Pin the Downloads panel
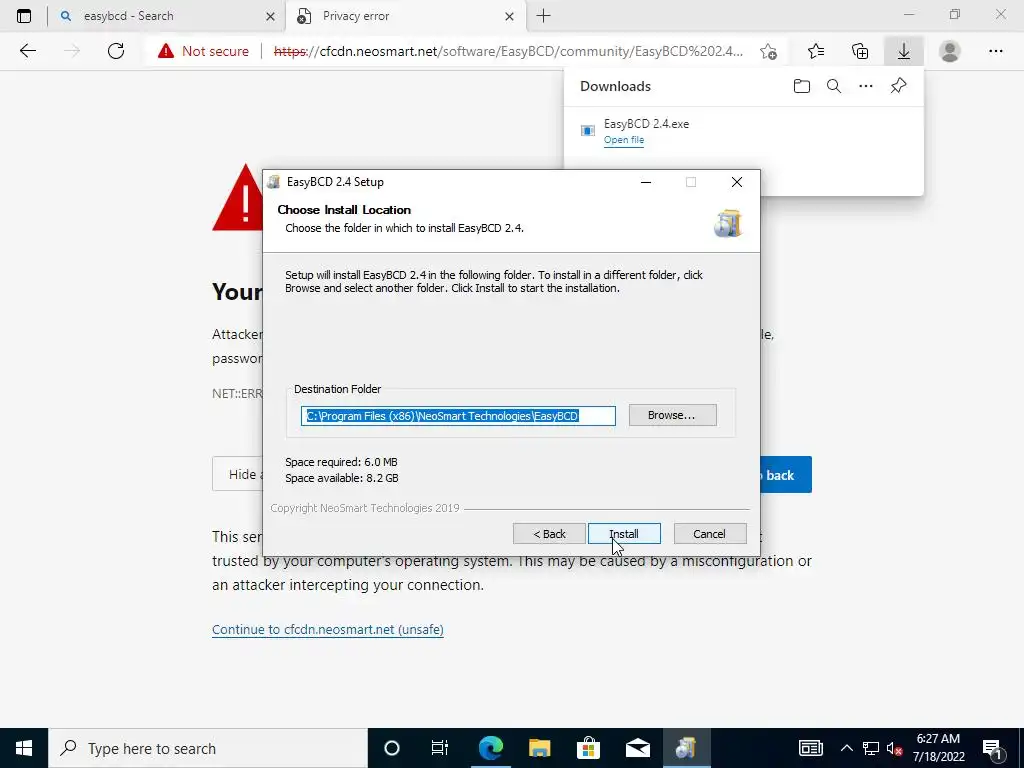Viewport: 1024px width, 768px height. coord(898,86)
